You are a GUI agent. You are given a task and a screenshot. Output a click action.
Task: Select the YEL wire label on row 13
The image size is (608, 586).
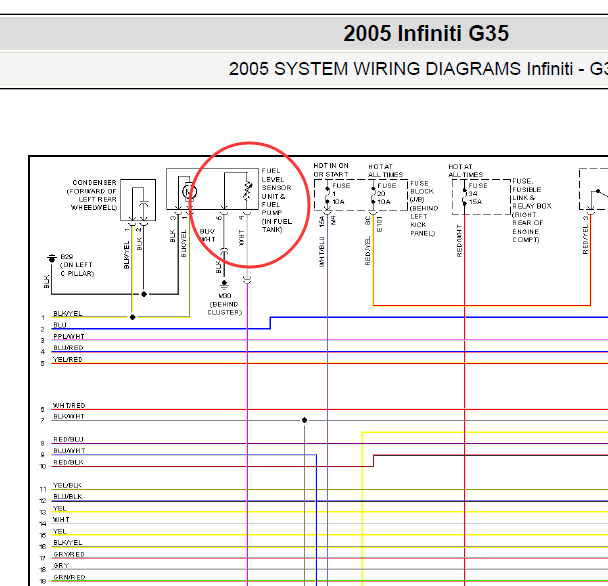pyautogui.click(x=60, y=508)
